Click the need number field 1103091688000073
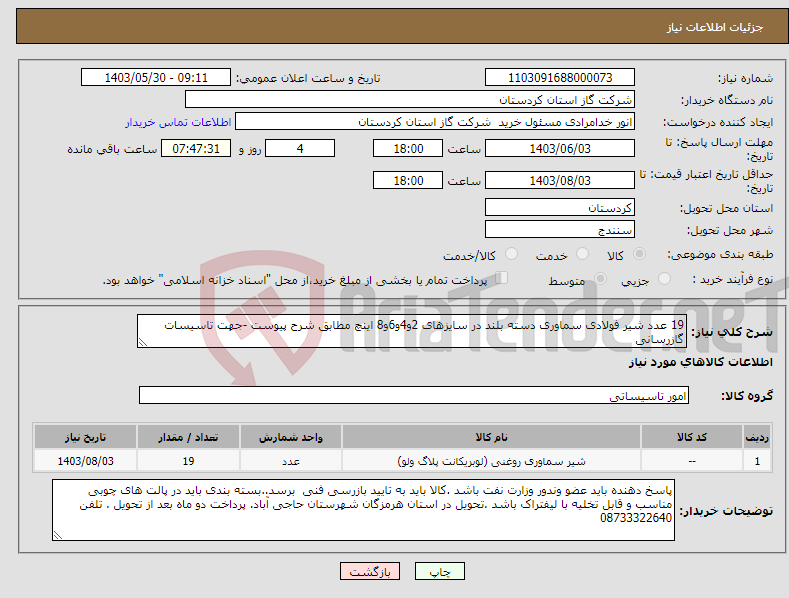The width and height of the screenshot is (789, 598). click(x=560, y=78)
